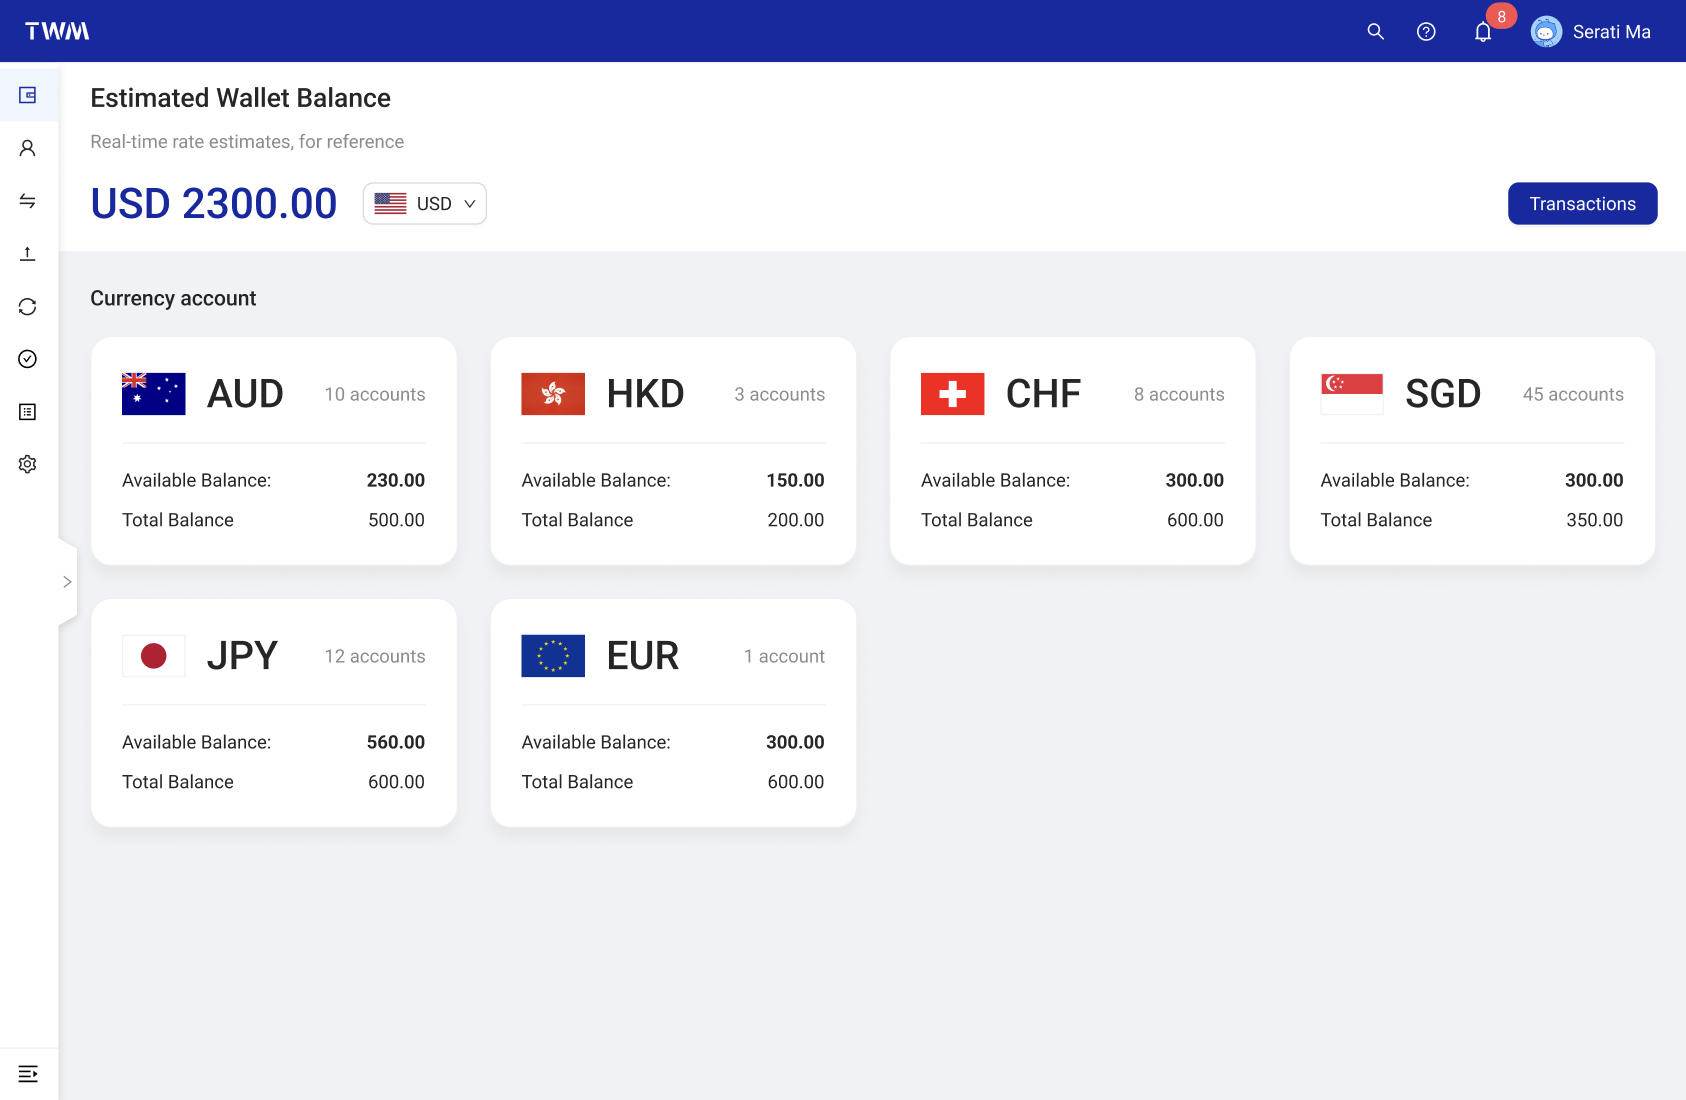The height and width of the screenshot is (1100, 1686).
Task: Click the notification badge showing 8
Action: click(1501, 17)
